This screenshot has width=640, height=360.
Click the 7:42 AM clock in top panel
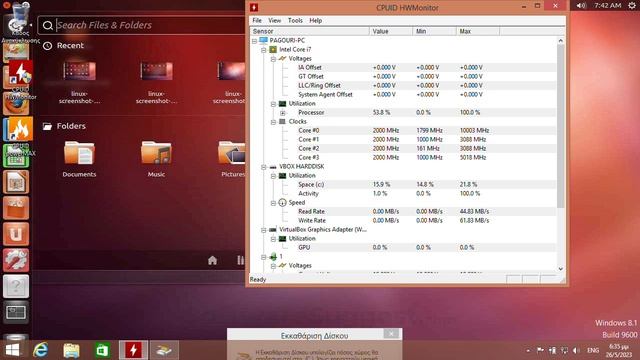(x=608, y=5)
